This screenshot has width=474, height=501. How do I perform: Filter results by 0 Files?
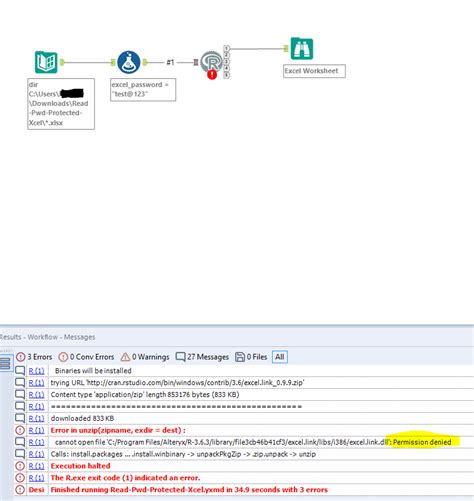tap(251, 357)
